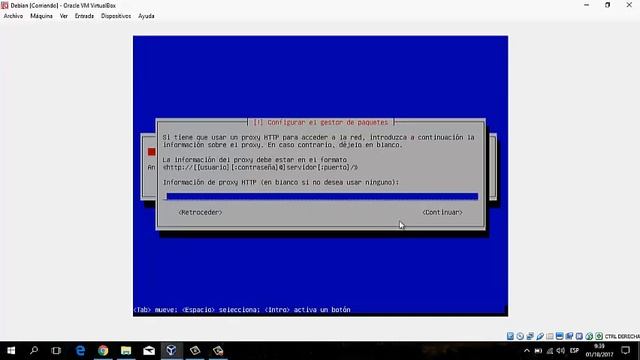Click the virtualization features status icon
The width and height of the screenshot is (640, 360).
(x=579, y=336)
